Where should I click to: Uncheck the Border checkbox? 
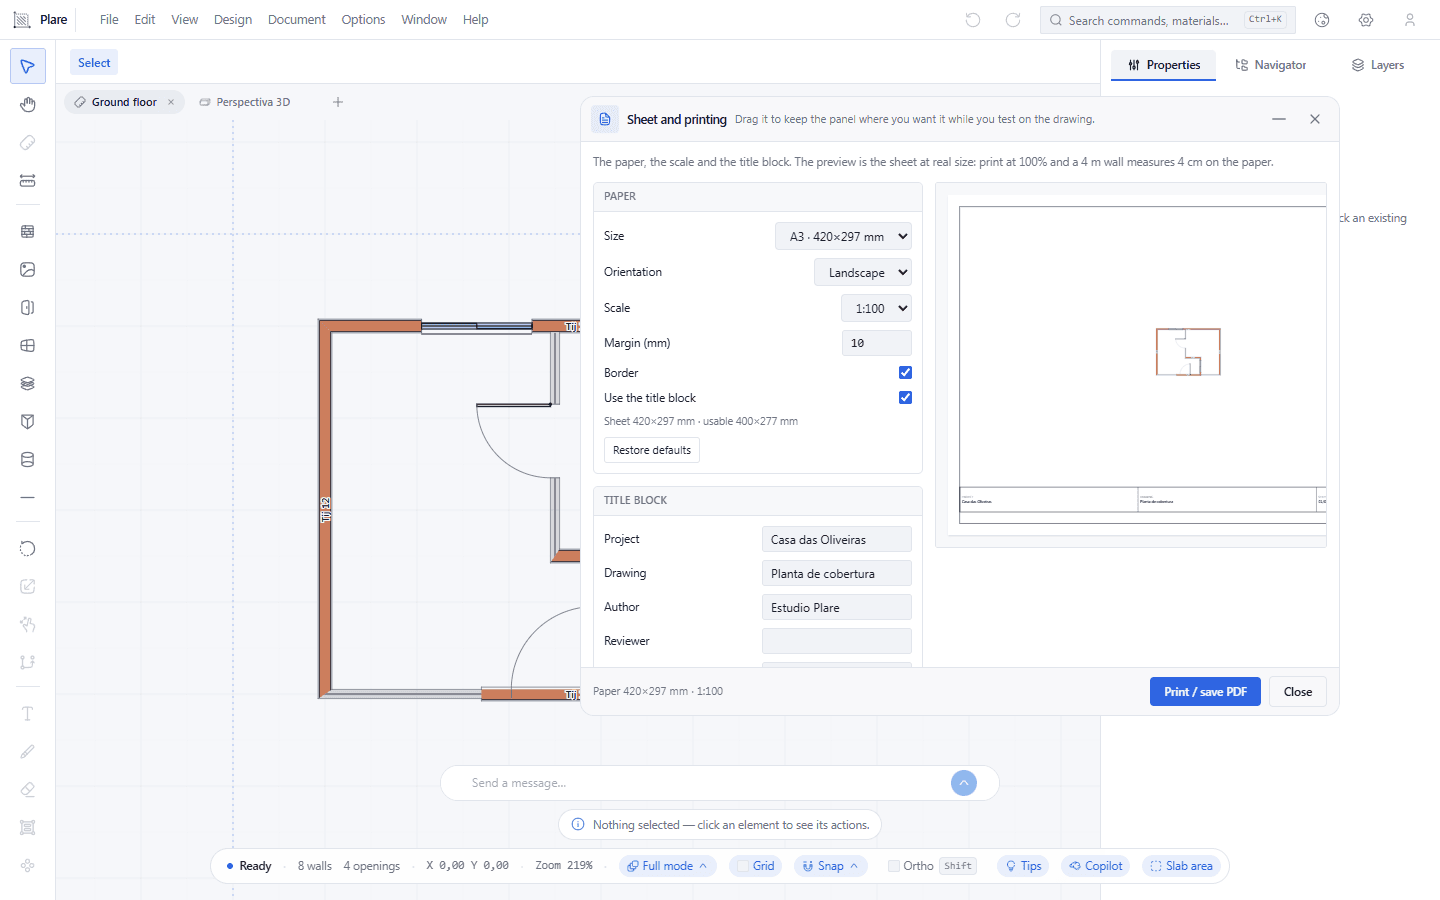905,372
